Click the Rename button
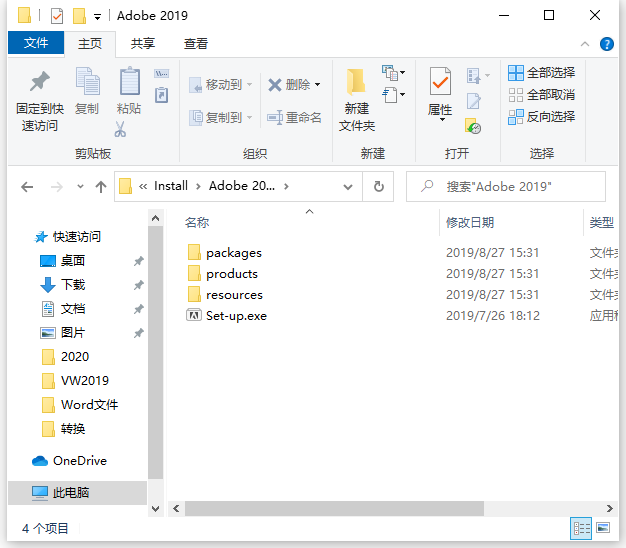Screen dimensions: 626x548 coord(294,117)
